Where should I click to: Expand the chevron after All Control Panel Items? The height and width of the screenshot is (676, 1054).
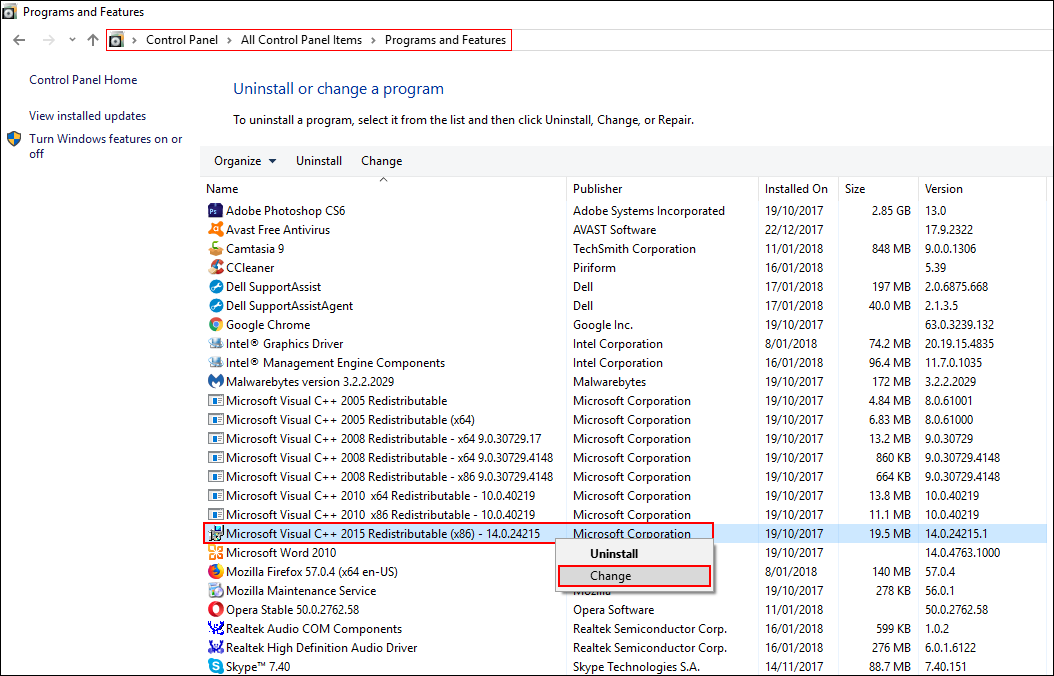point(373,40)
